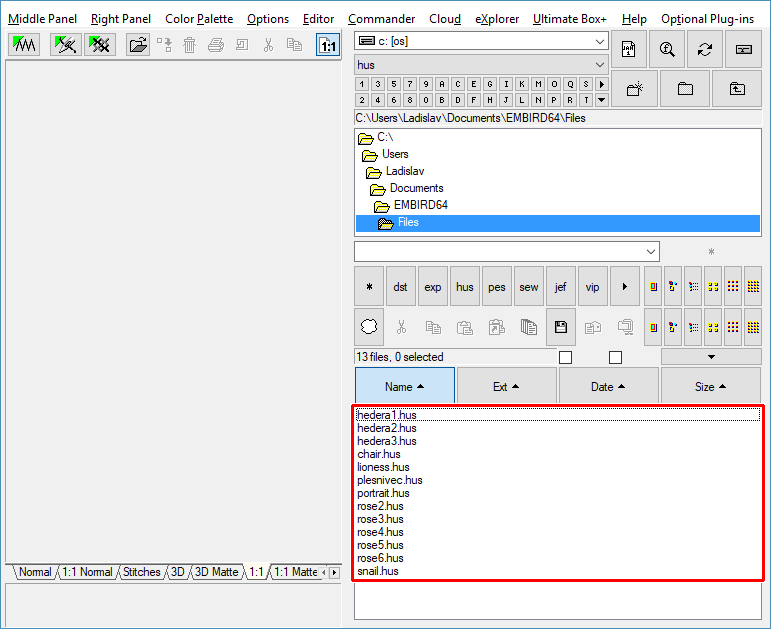Open the empty combo box above format buttons

point(506,251)
